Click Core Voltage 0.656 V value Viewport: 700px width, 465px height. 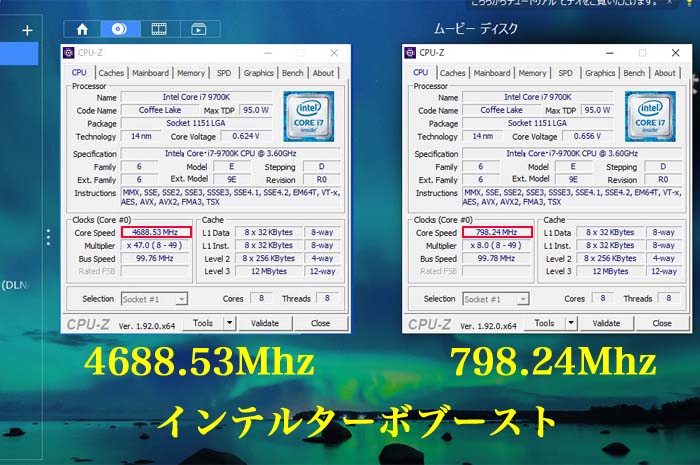(x=588, y=136)
